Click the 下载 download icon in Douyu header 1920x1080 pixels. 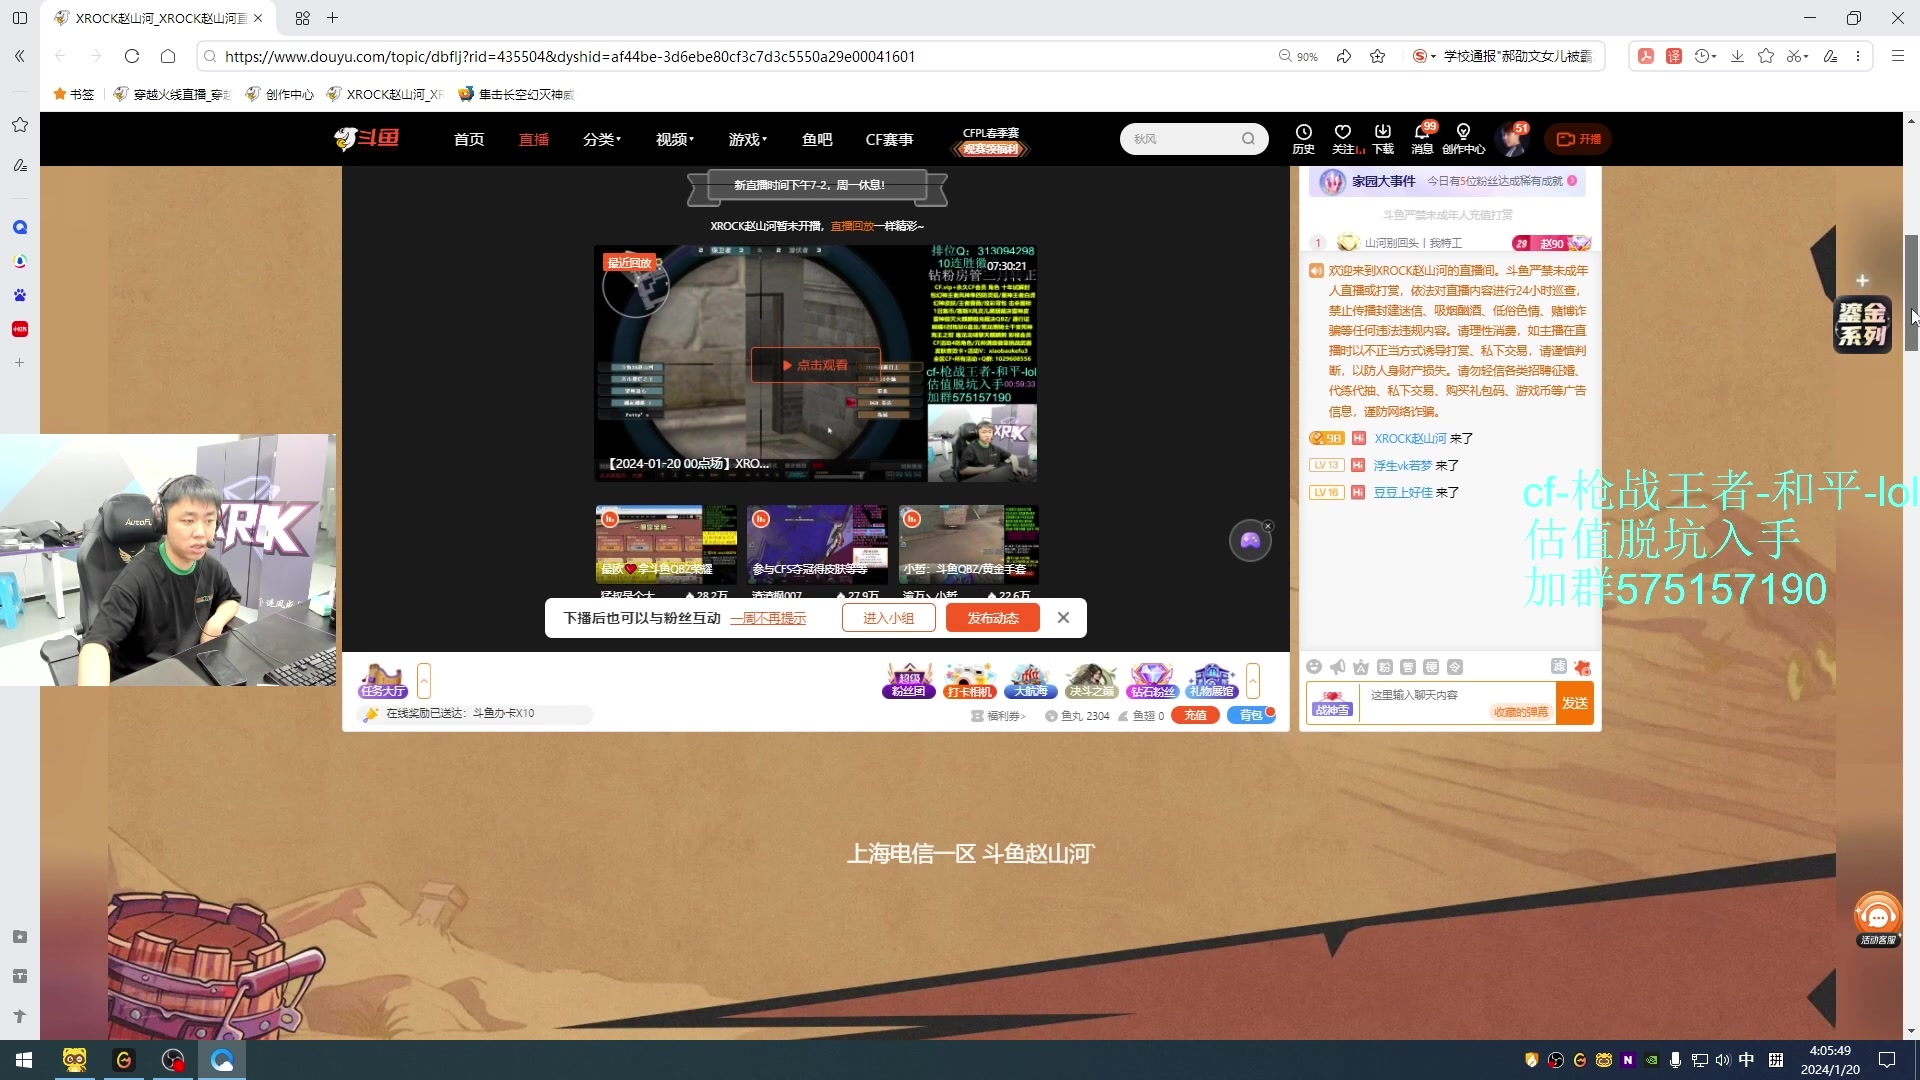click(x=1383, y=139)
